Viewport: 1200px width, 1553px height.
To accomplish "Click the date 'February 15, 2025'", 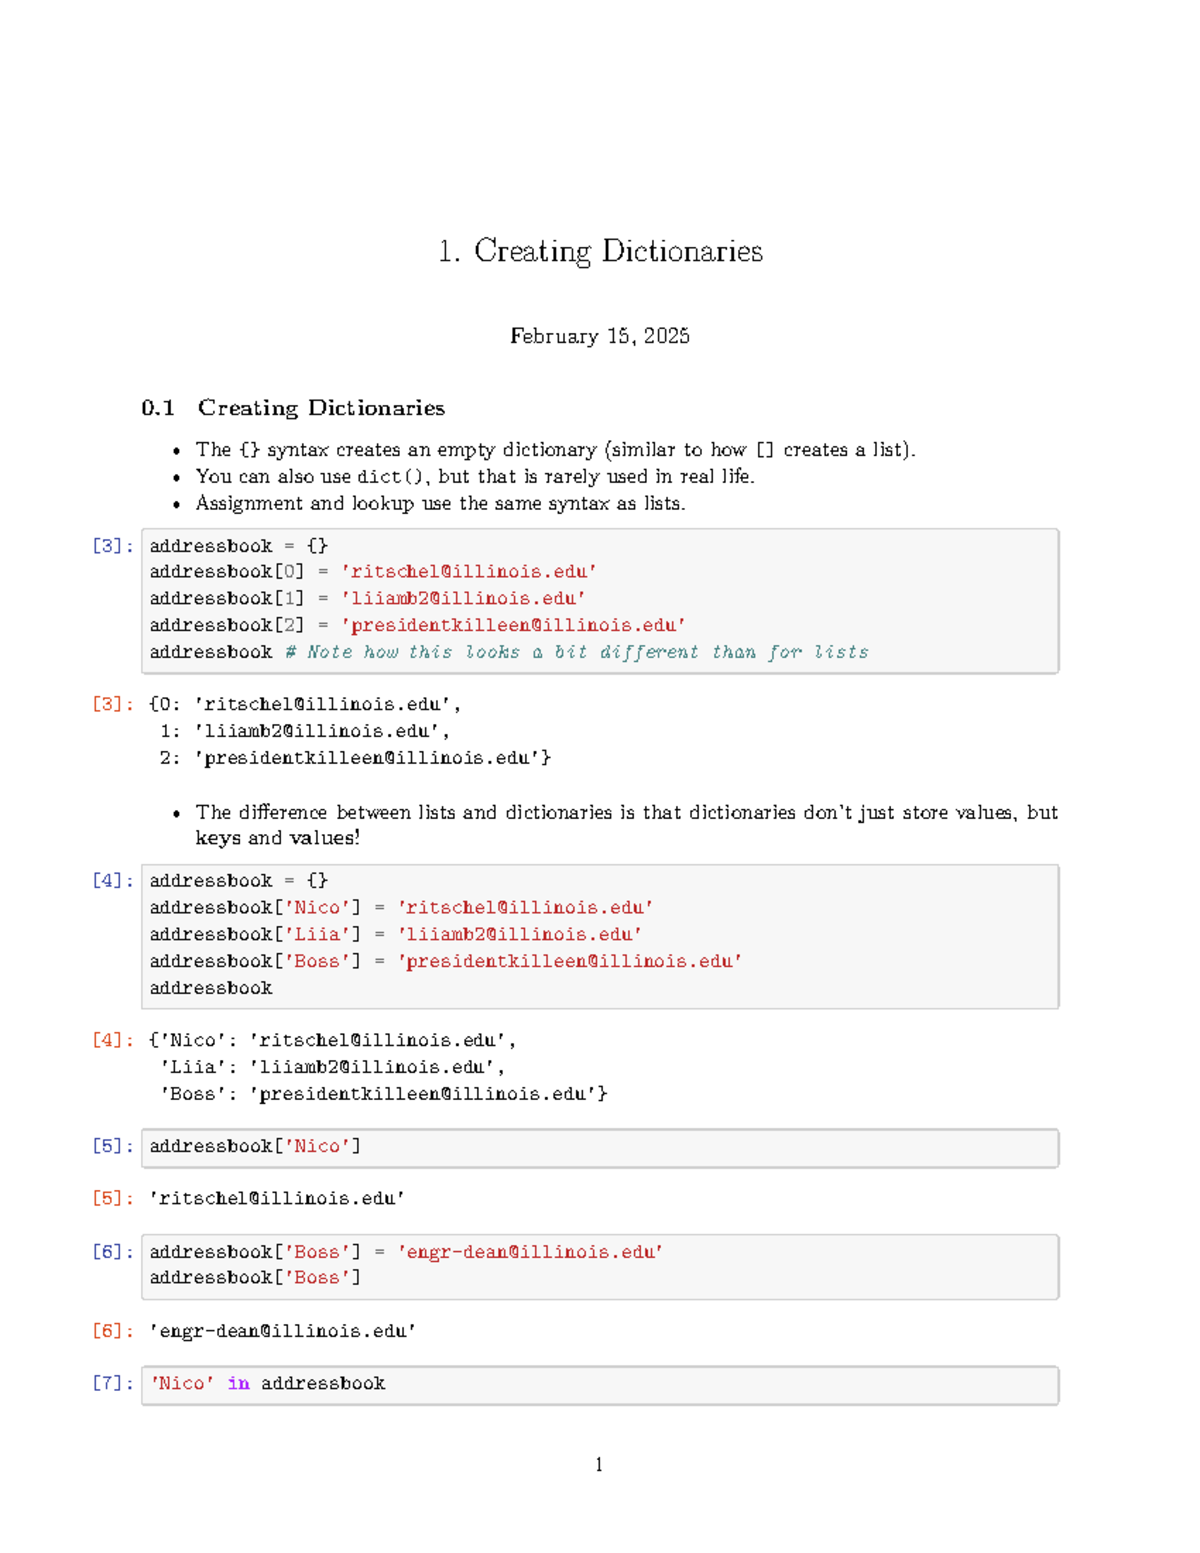I will [x=598, y=336].
